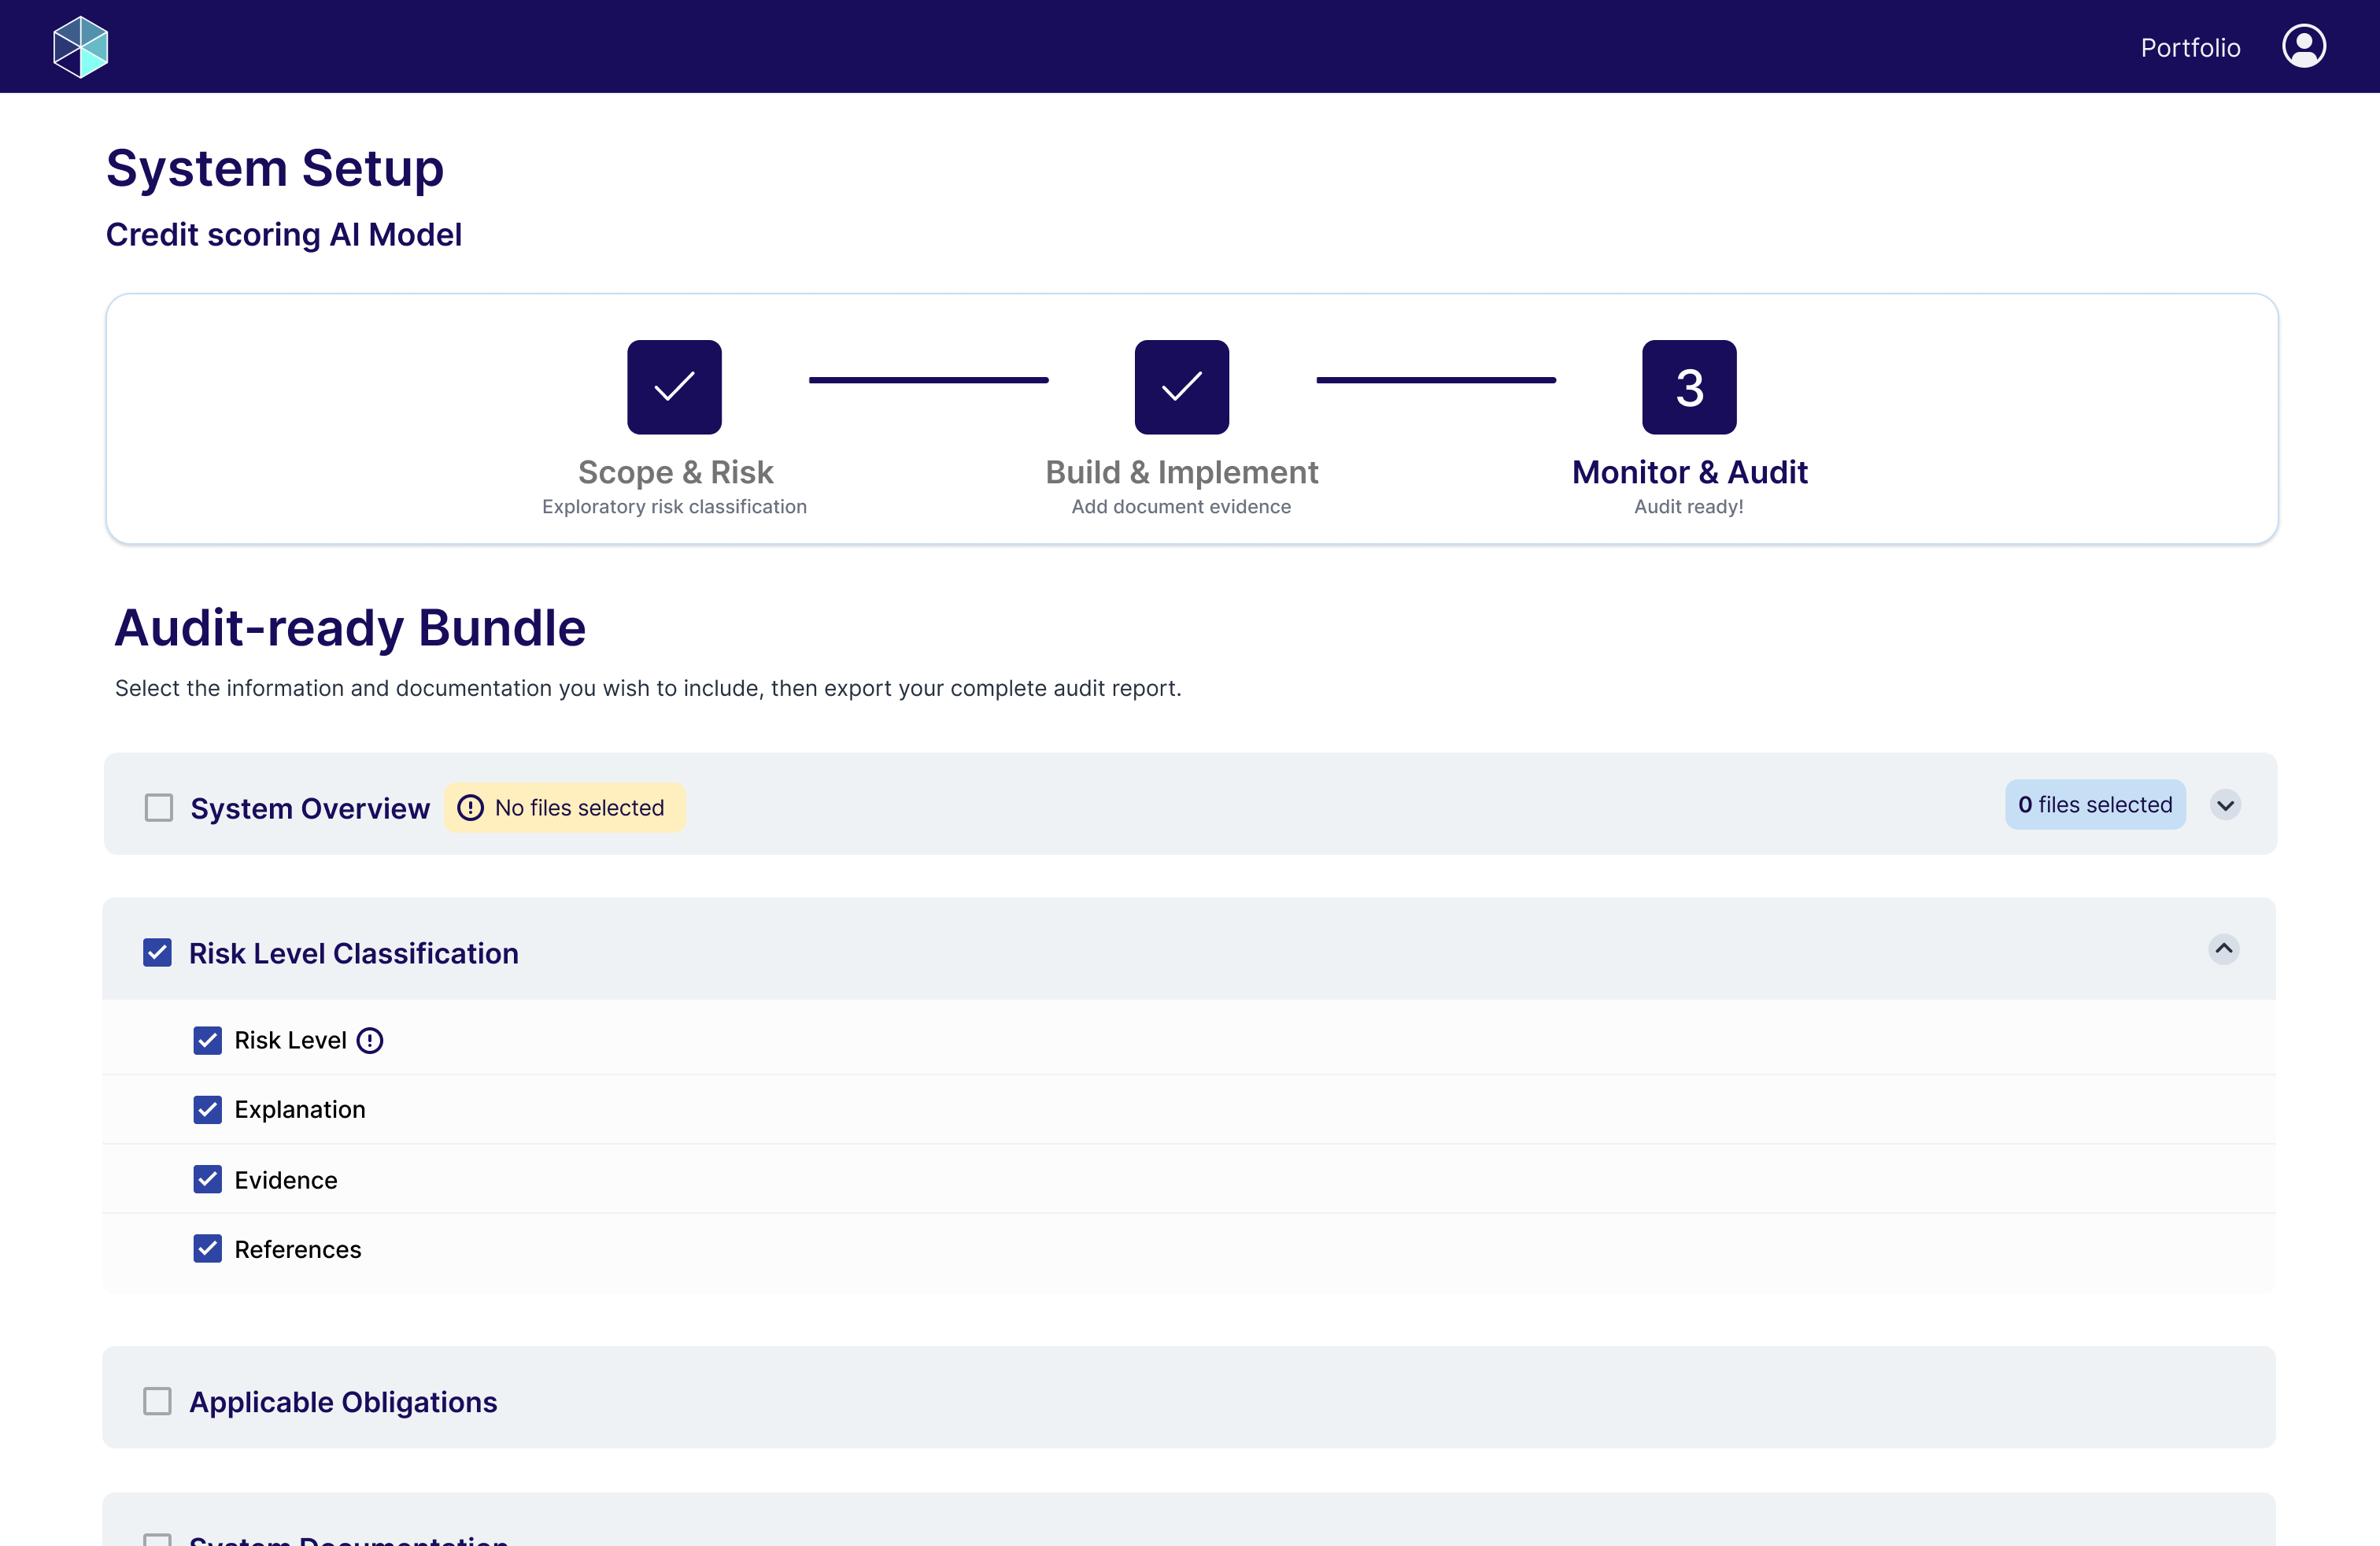
Task: Uncheck the References option
Action: point(207,1249)
